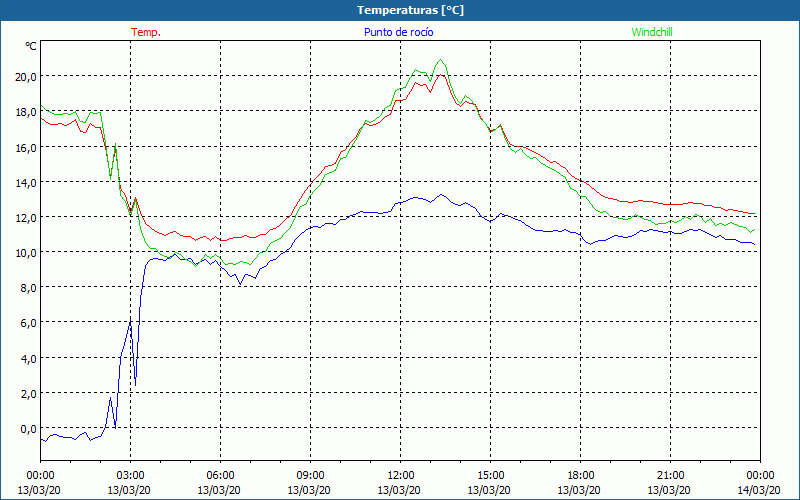This screenshot has height=500, width=800.
Task: Click the 12,0 y-axis value
Action: [x=26, y=217]
